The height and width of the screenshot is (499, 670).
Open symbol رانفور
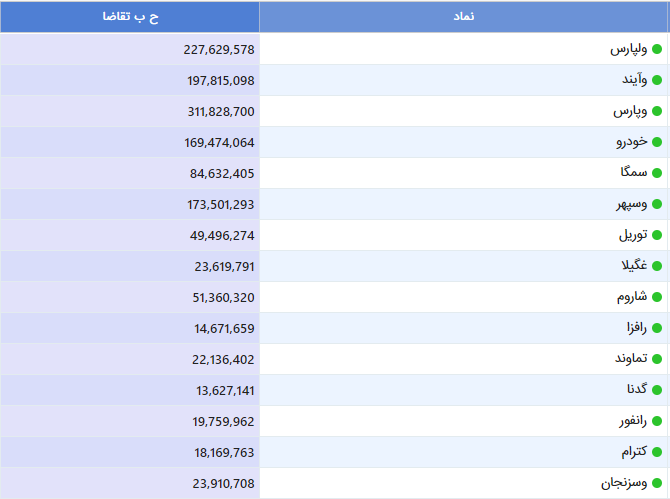point(633,421)
